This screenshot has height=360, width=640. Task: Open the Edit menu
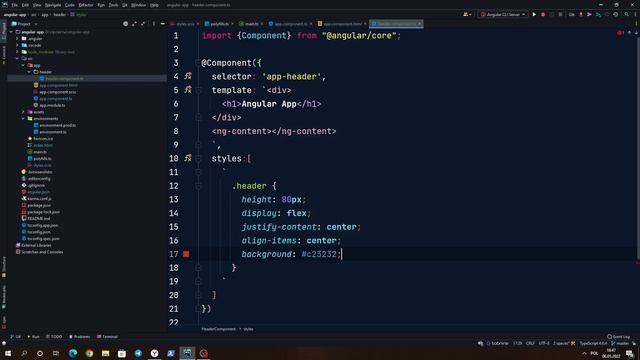tap(25, 5)
